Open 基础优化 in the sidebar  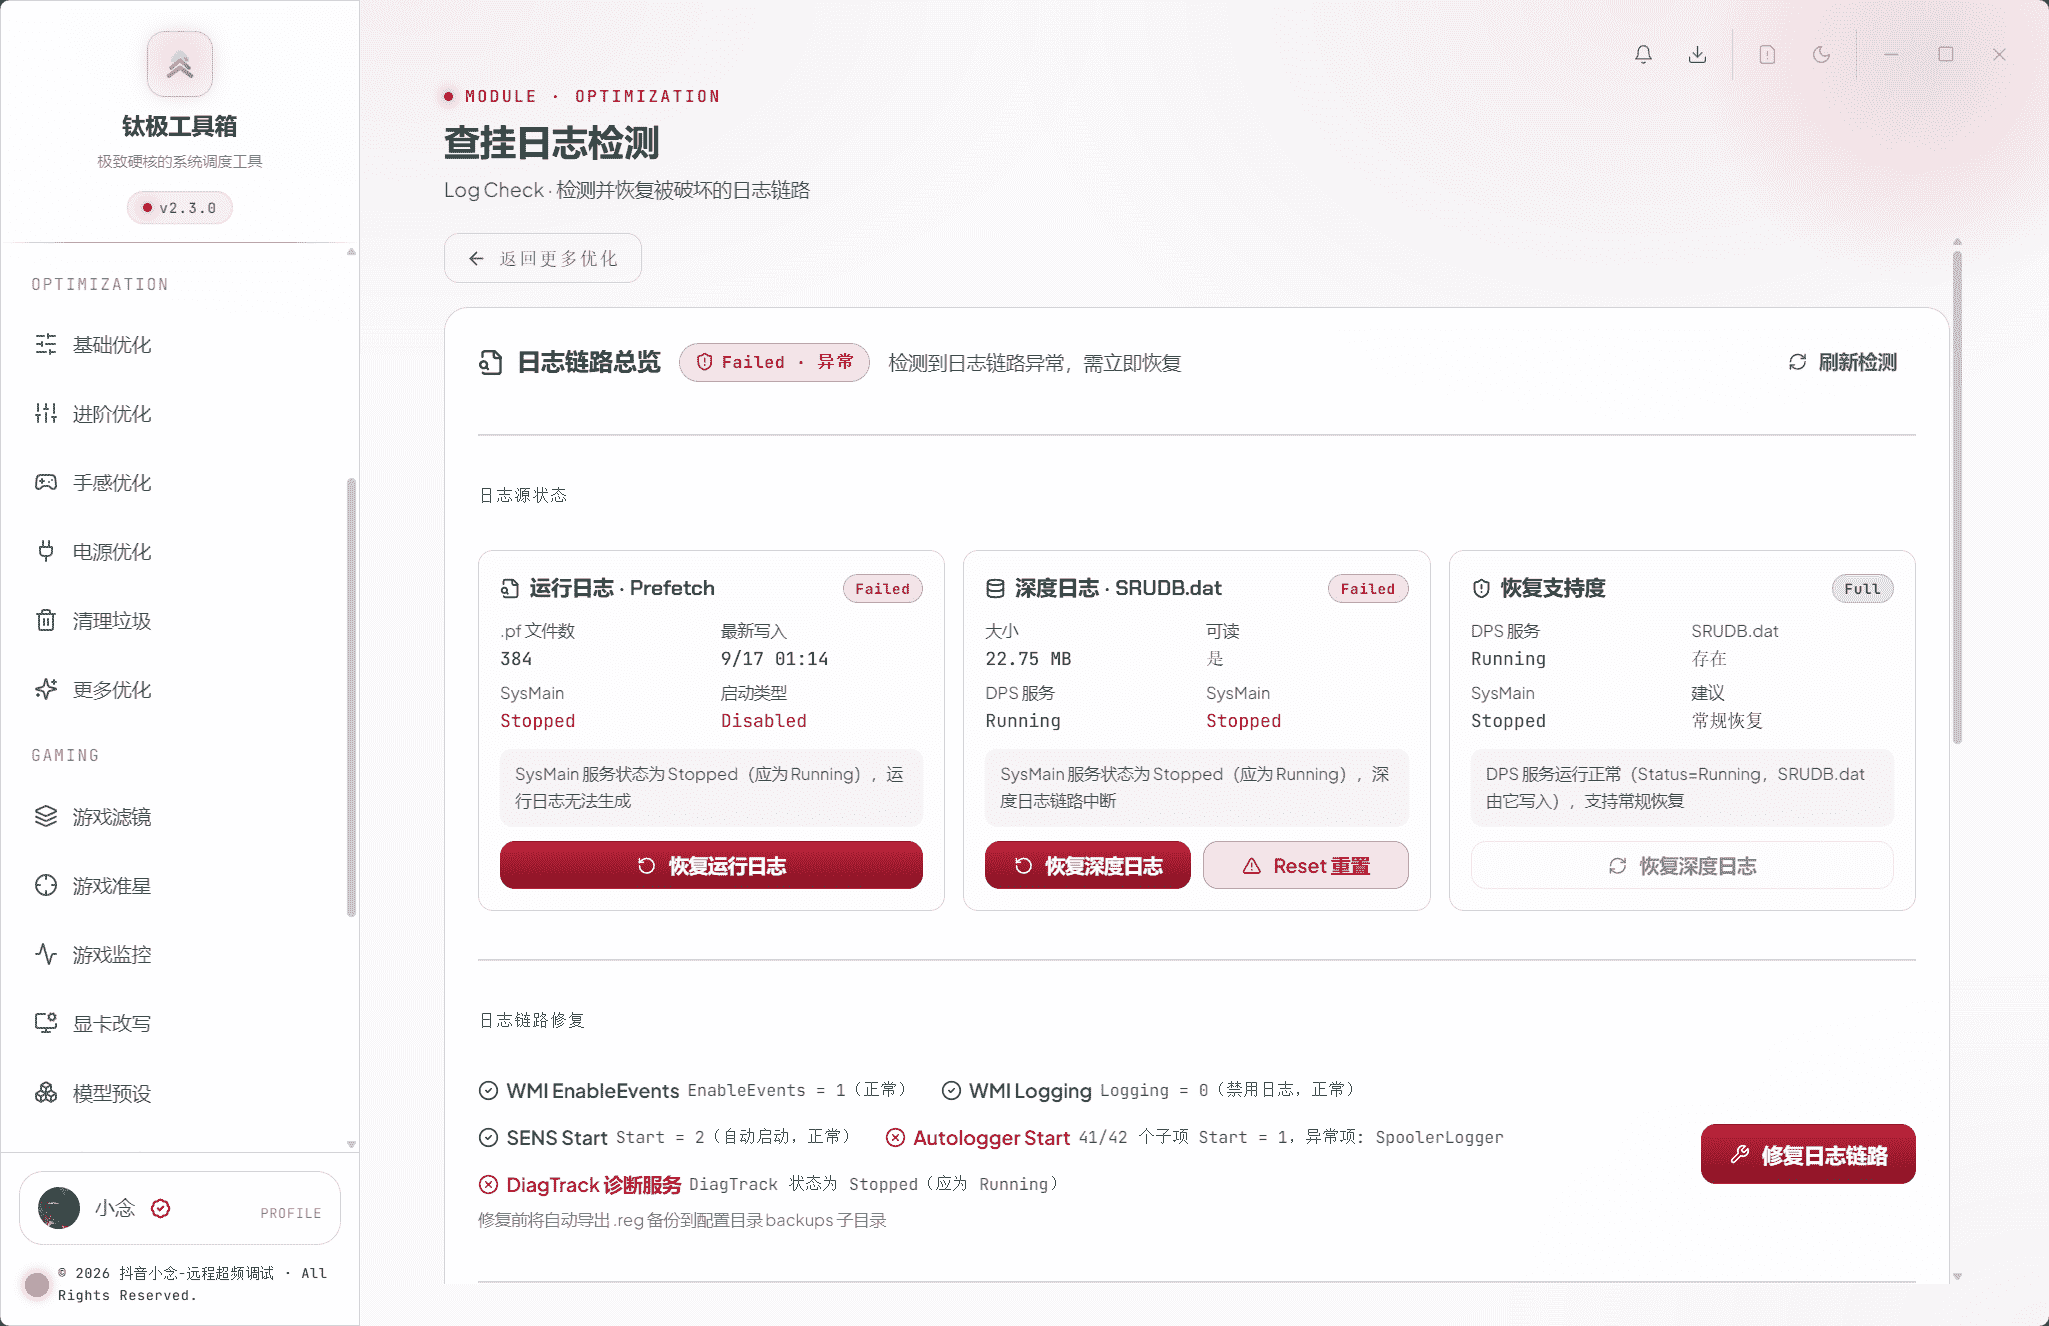pos(180,345)
